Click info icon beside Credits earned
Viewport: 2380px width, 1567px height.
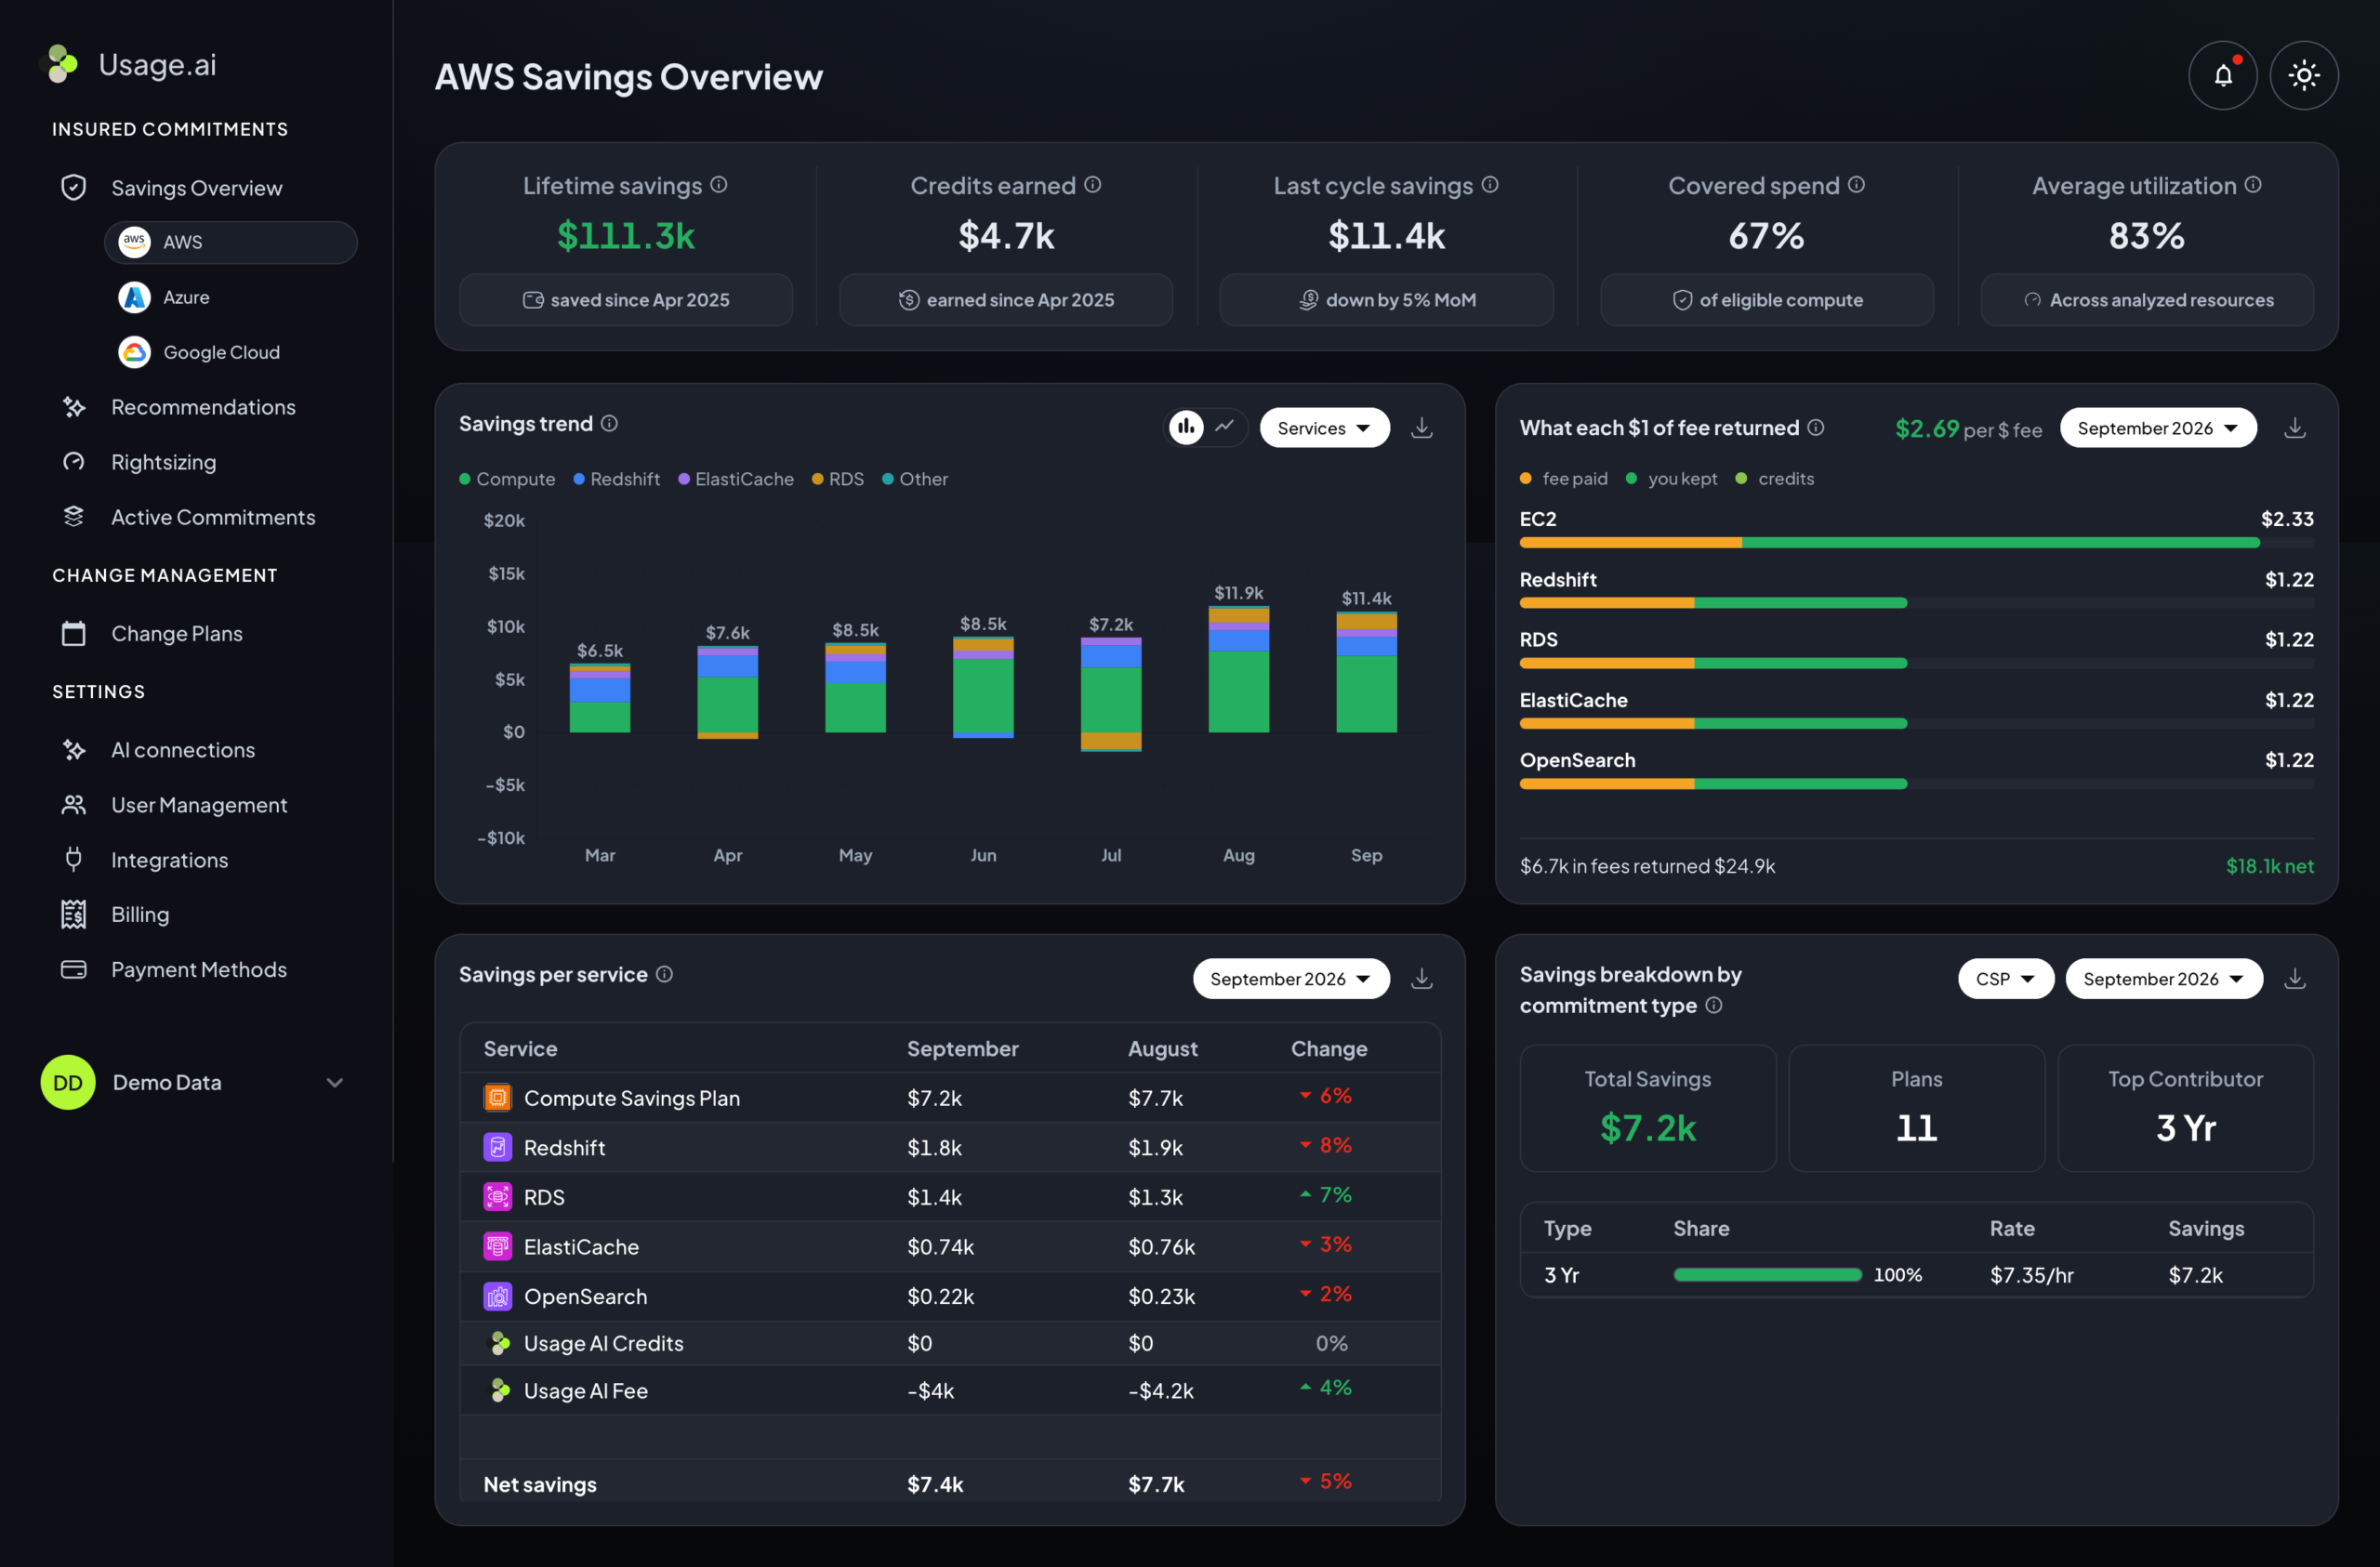point(1092,185)
